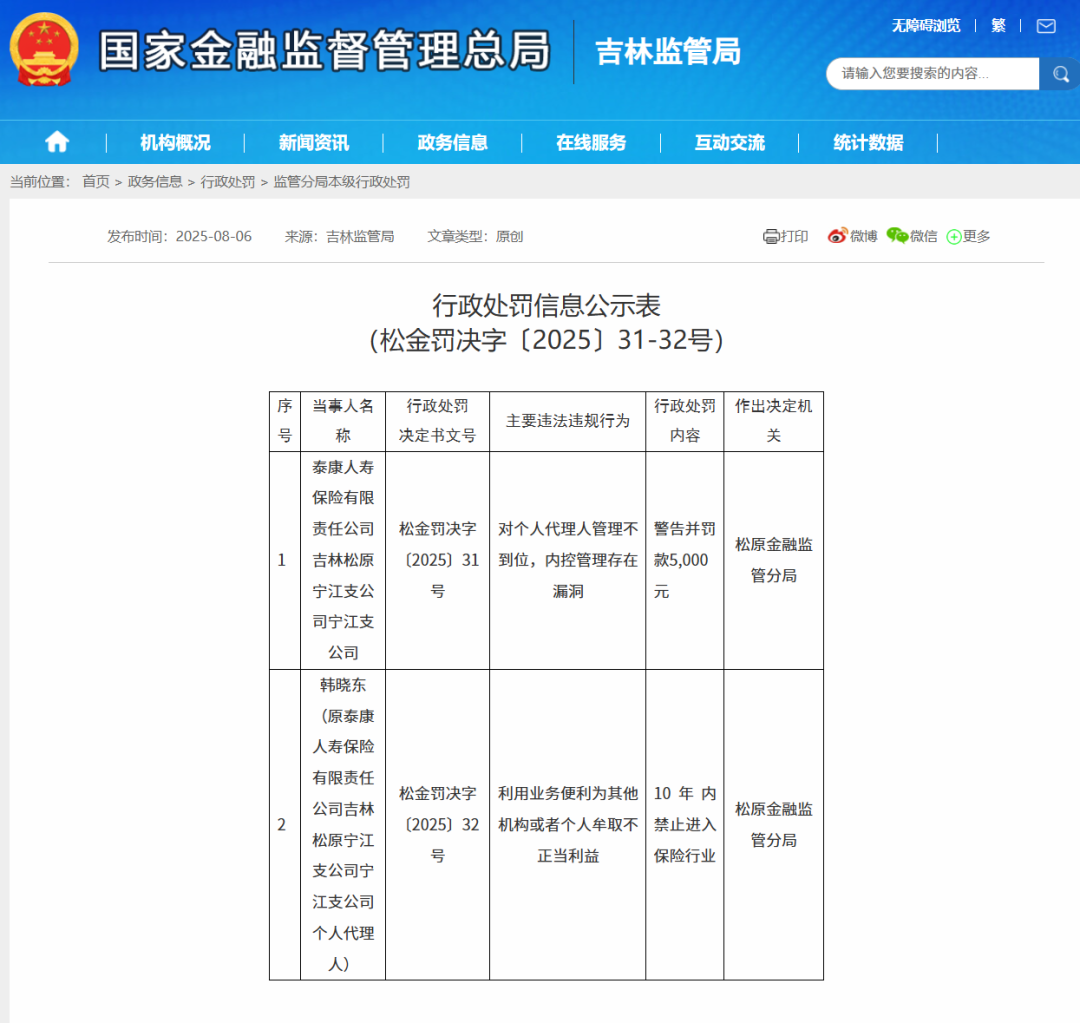Click the heading 行政处罚信息公示表

click(x=547, y=305)
